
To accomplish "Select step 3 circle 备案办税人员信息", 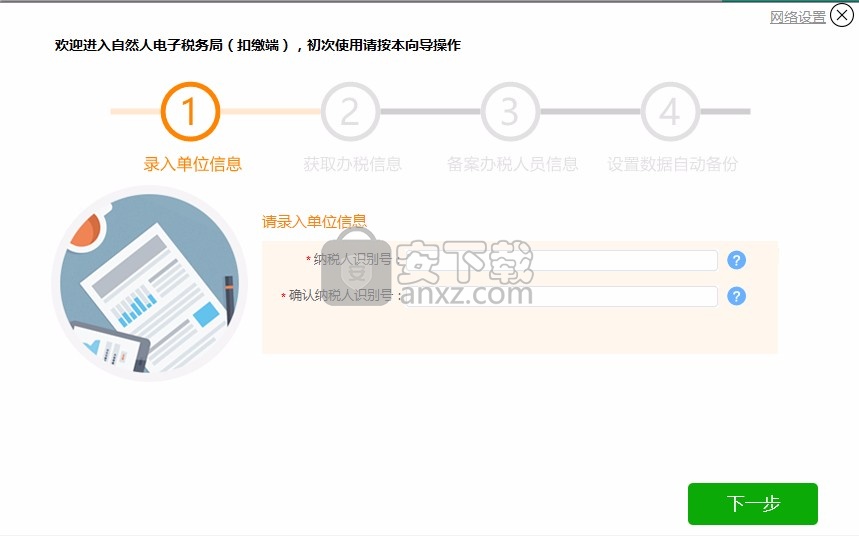I will tap(510, 111).
